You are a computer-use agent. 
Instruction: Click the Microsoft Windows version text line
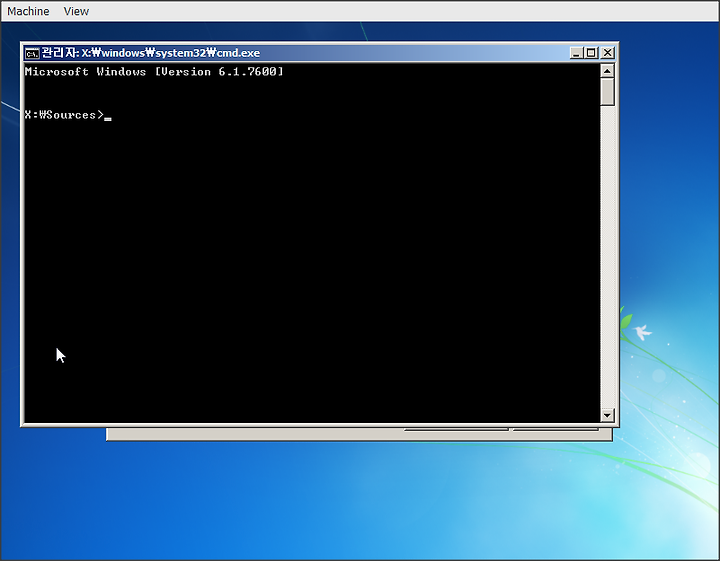[x=154, y=72]
